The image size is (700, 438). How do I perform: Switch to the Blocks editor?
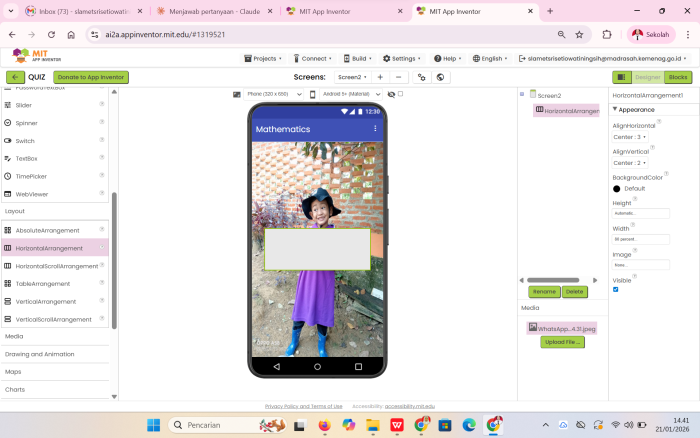tap(678, 77)
